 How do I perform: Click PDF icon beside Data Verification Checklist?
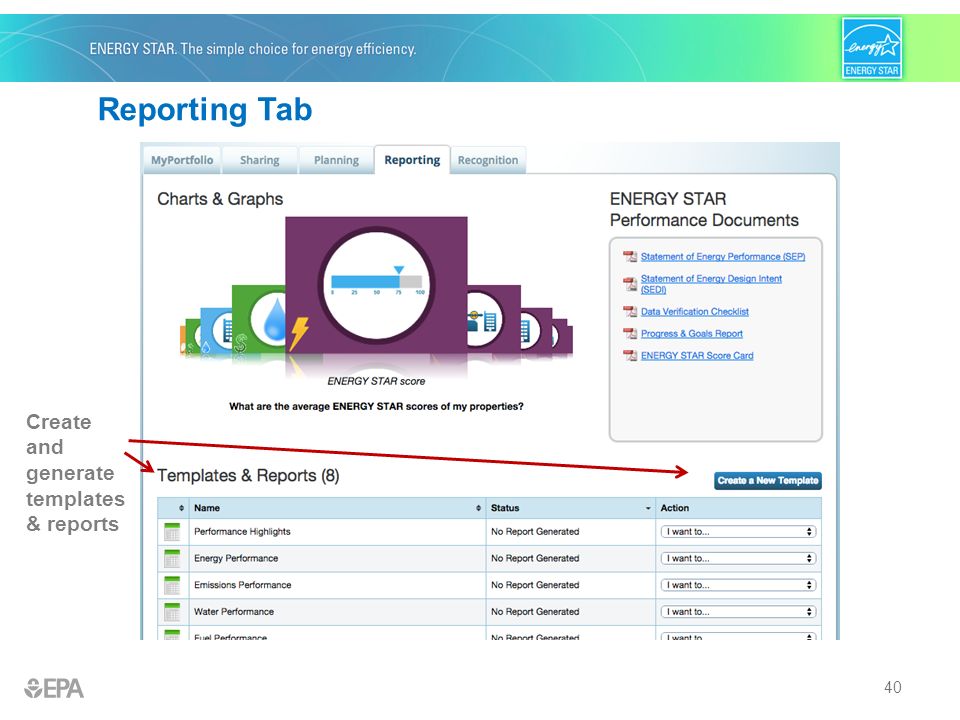tap(630, 312)
